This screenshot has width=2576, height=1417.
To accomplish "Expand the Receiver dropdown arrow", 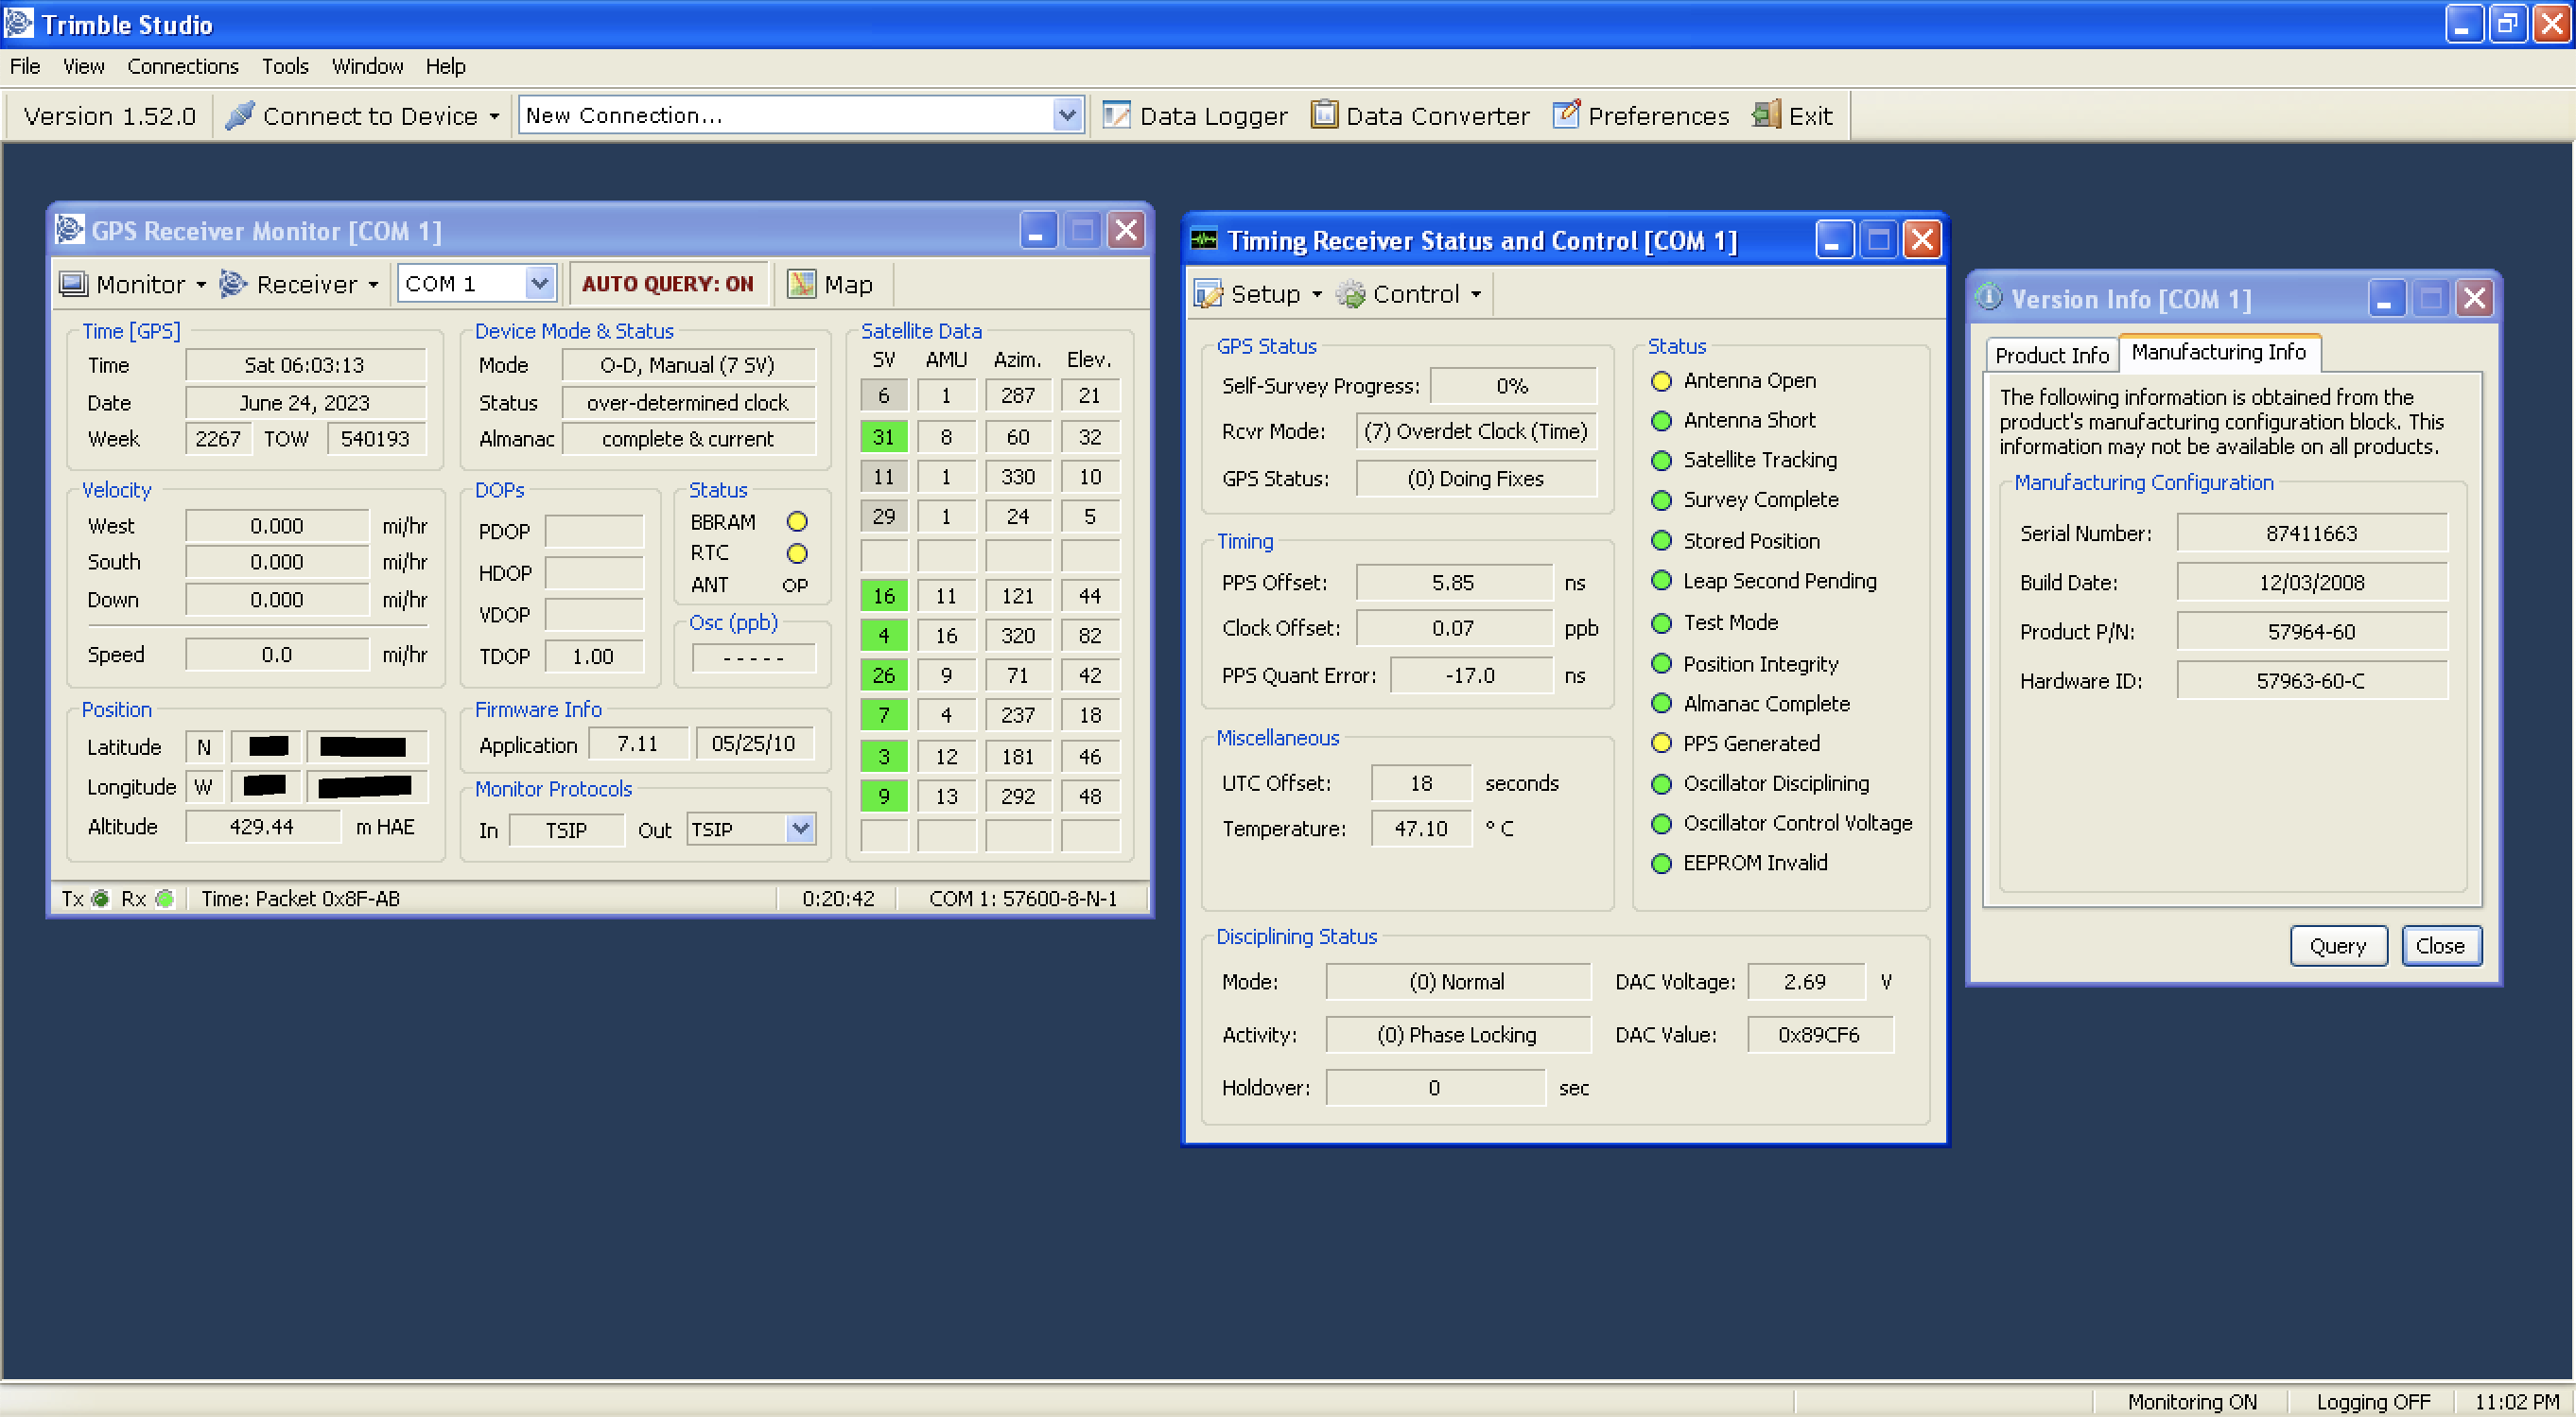I will point(373,285).
